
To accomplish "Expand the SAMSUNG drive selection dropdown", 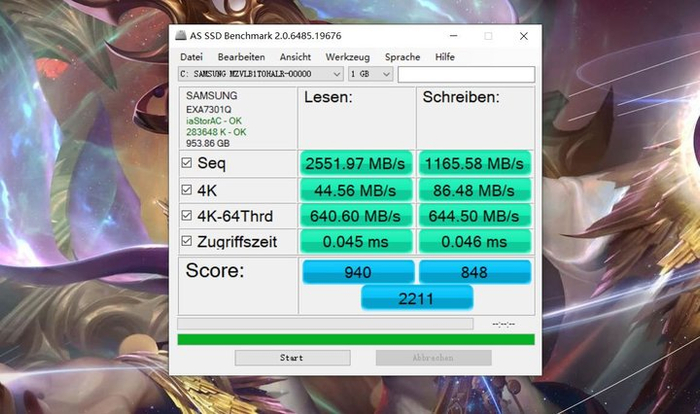I will (260, 74).
